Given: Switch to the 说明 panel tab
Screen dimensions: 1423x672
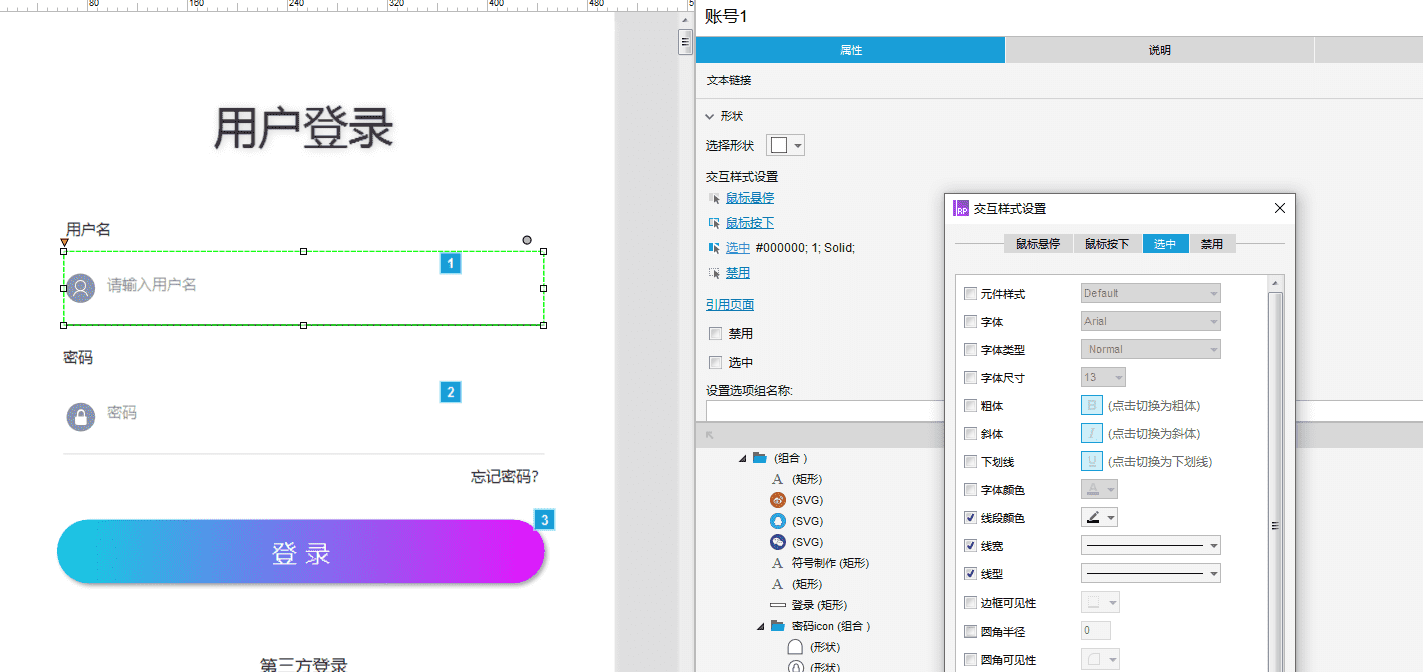Looking at the screenshot, I should pos(1159,50).
